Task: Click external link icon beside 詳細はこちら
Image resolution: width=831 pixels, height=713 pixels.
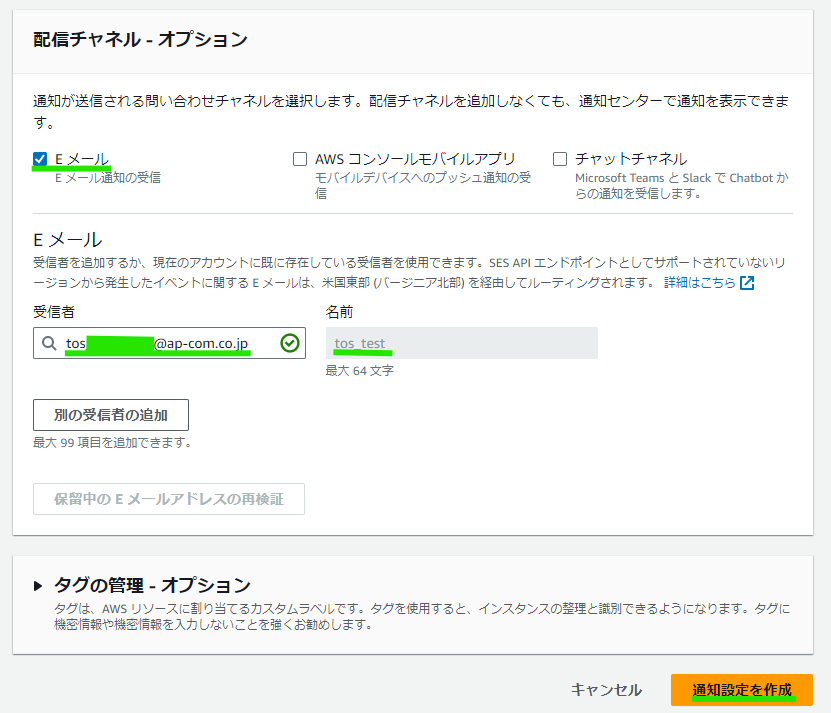Action: (747, 283)
